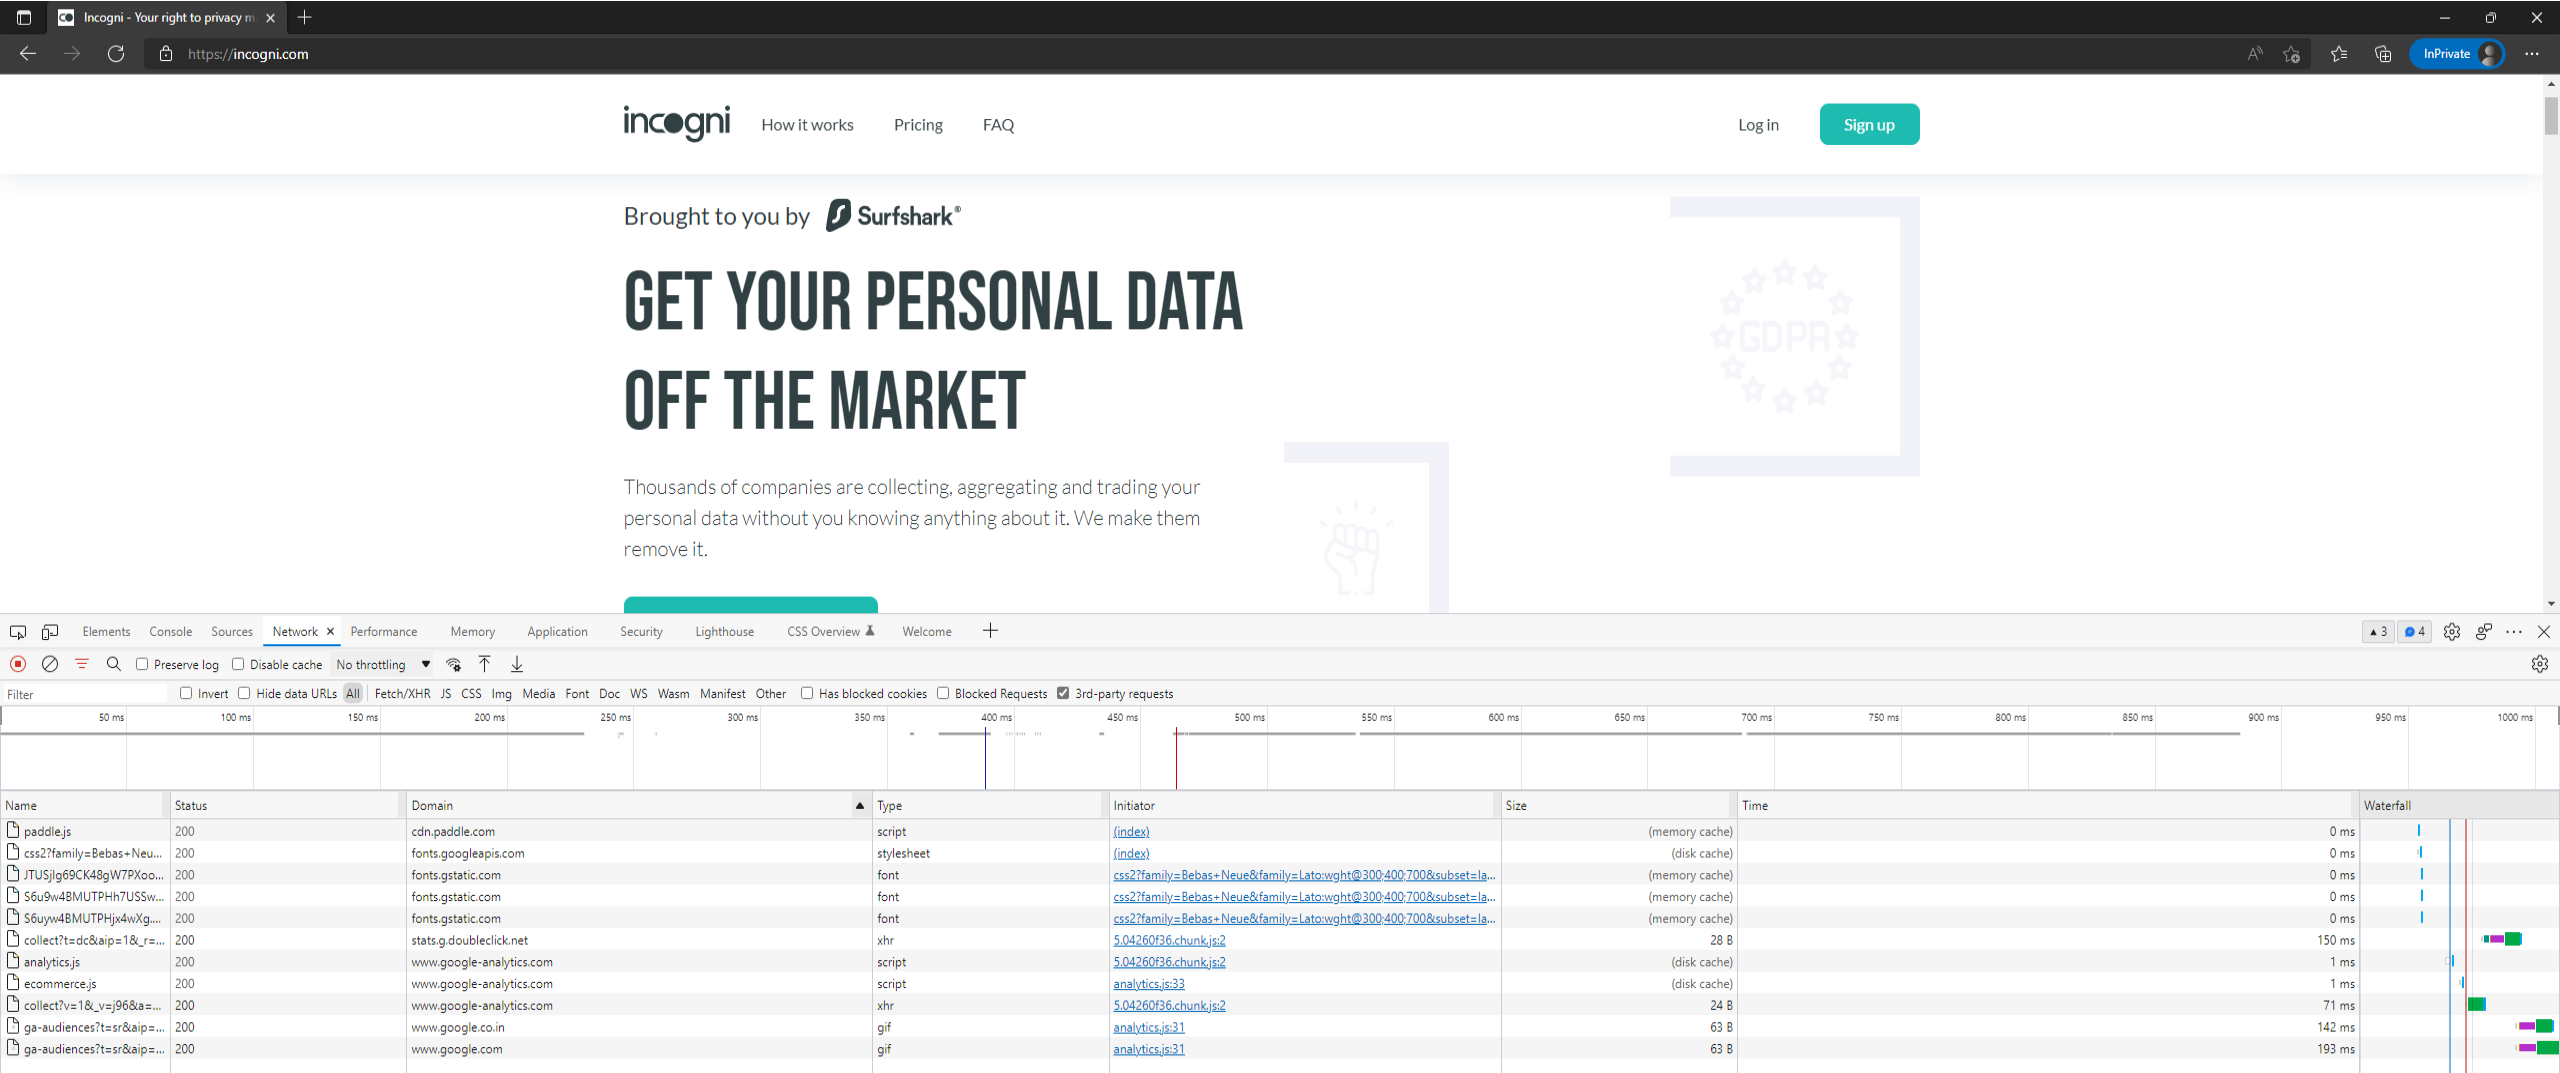Click the issues count badge showing 4
This screenshot has width=2560, height=1073.
coord(2415,632)
